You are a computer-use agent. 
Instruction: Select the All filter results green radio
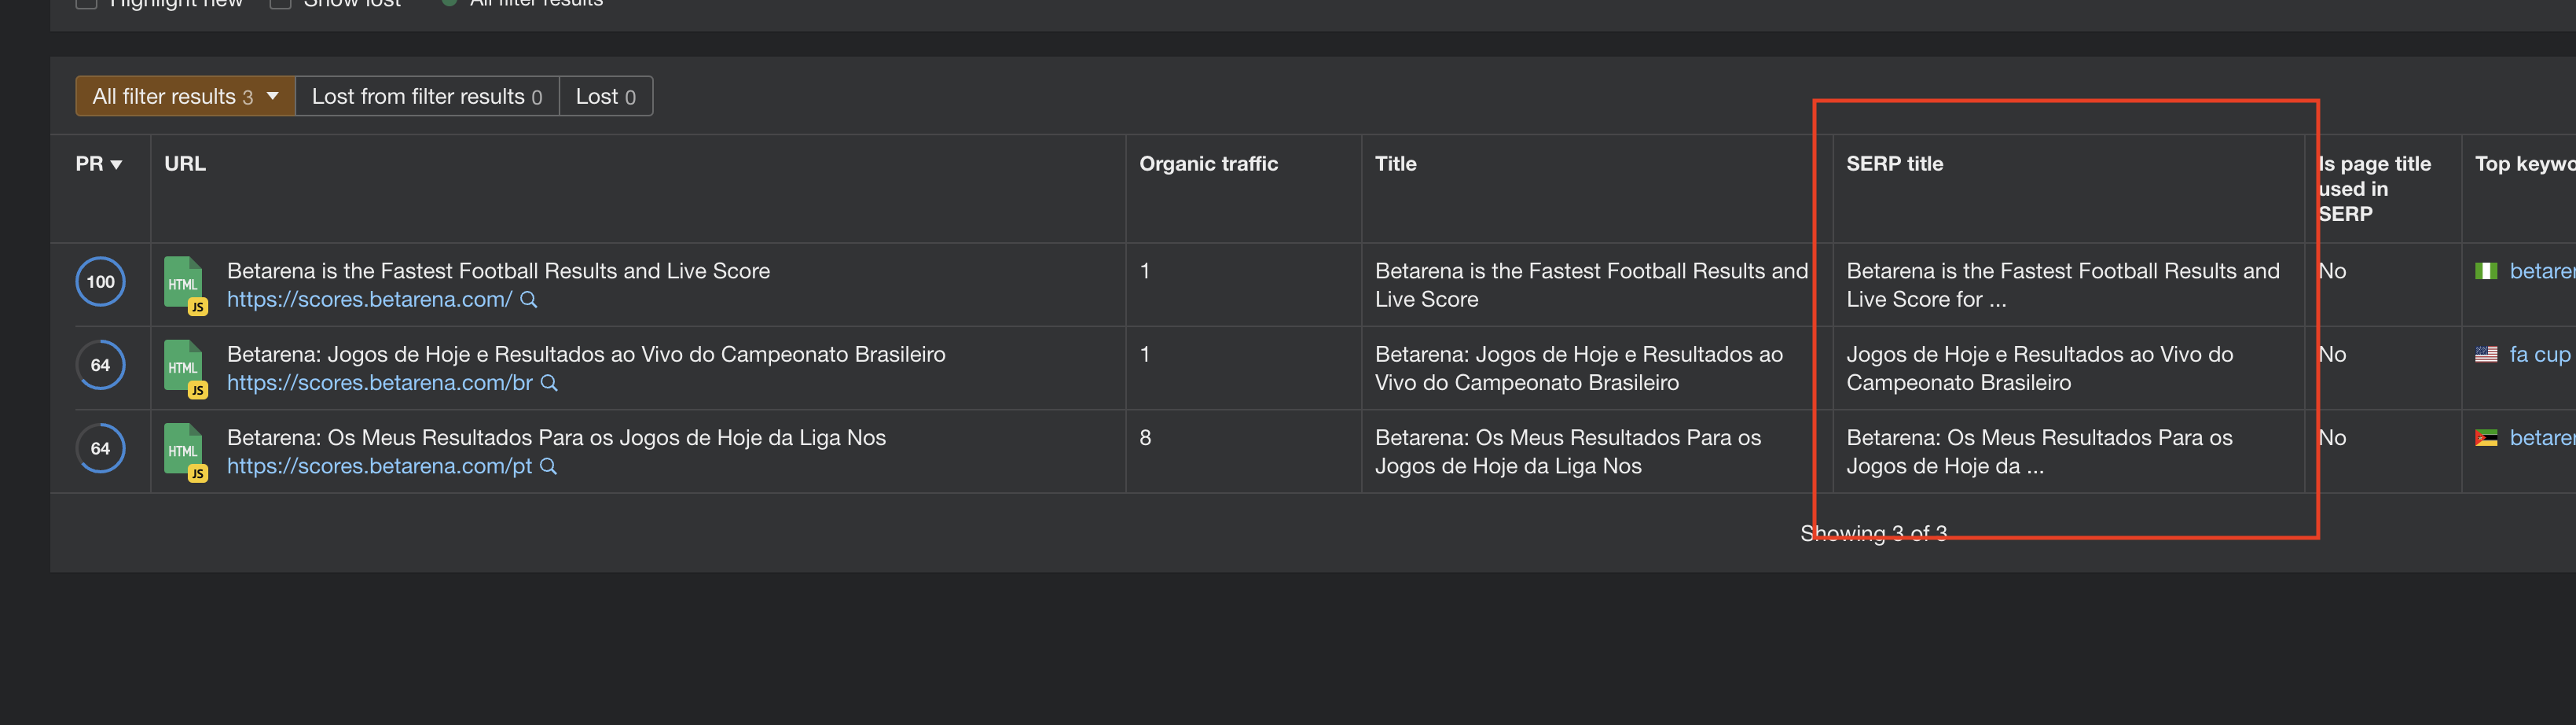tap(449, 3)
